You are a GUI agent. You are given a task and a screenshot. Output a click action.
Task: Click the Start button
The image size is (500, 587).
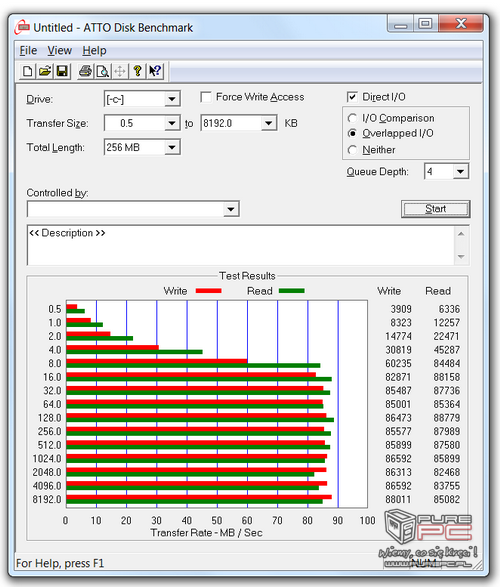click(x=436, y=209)
